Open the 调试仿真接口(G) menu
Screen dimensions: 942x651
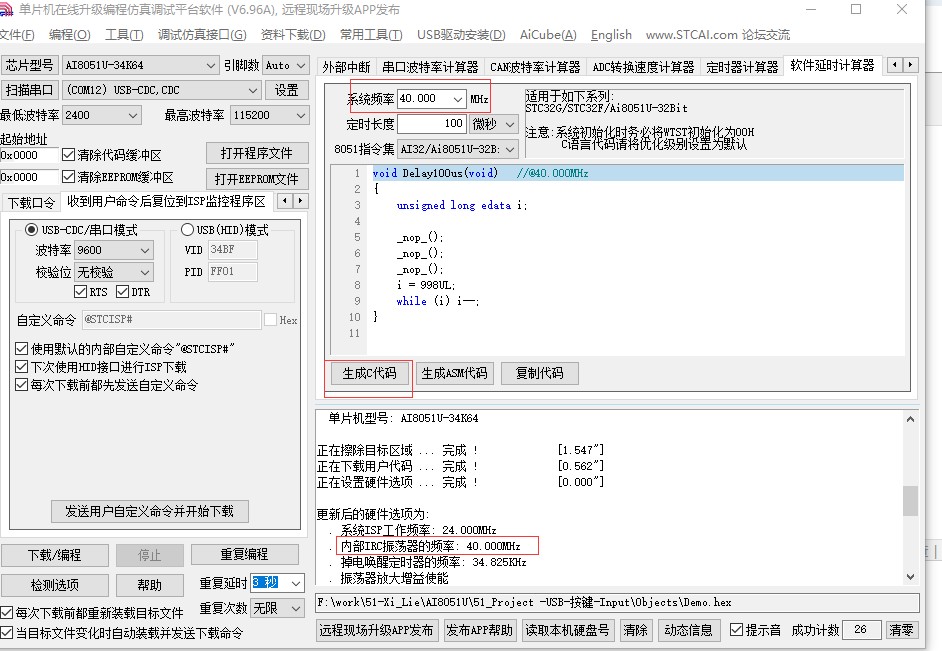(202, 35)
